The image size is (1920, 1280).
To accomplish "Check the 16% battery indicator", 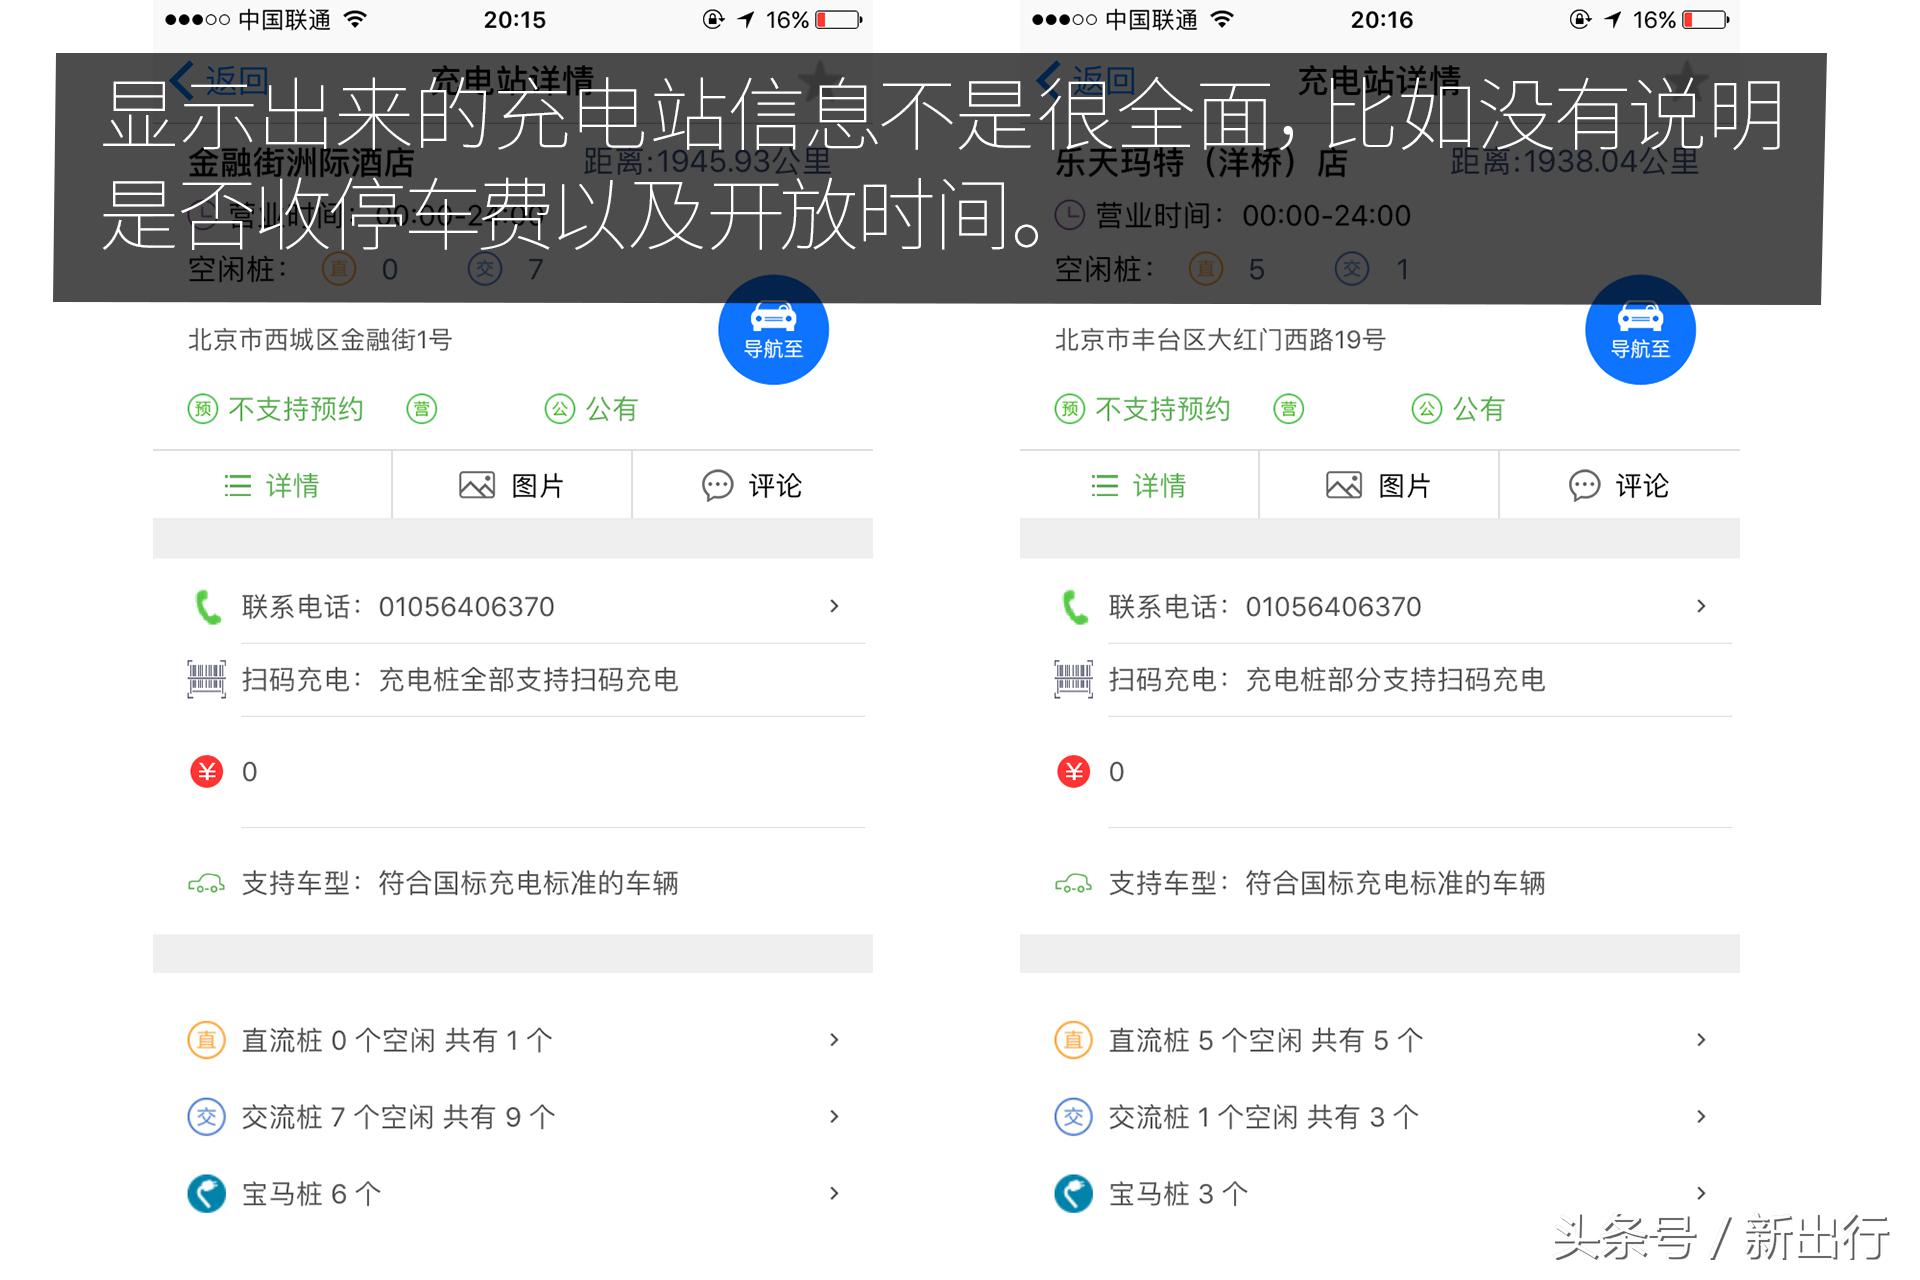I will [x=795, y=19].
